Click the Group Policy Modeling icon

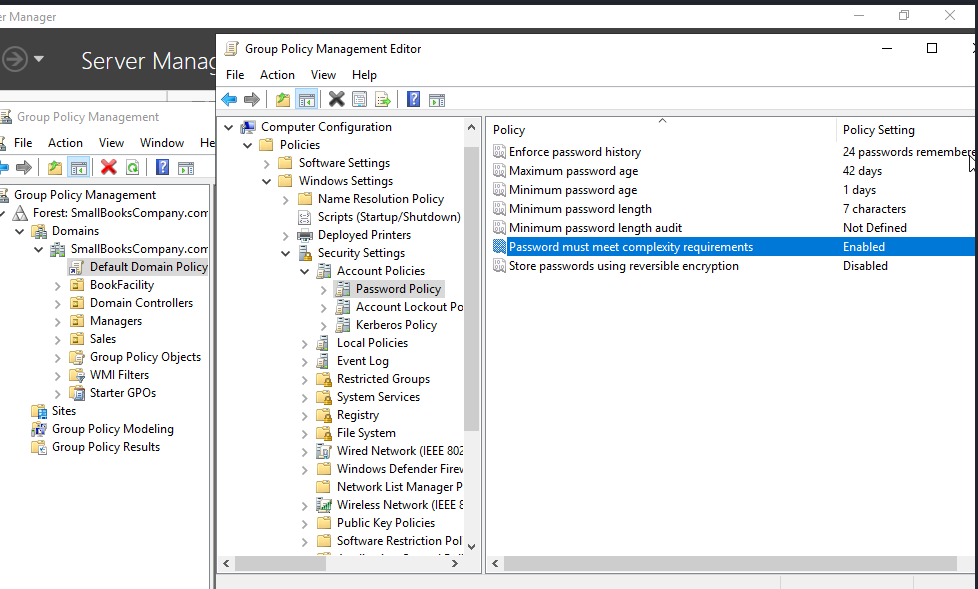tap(39, 429)
